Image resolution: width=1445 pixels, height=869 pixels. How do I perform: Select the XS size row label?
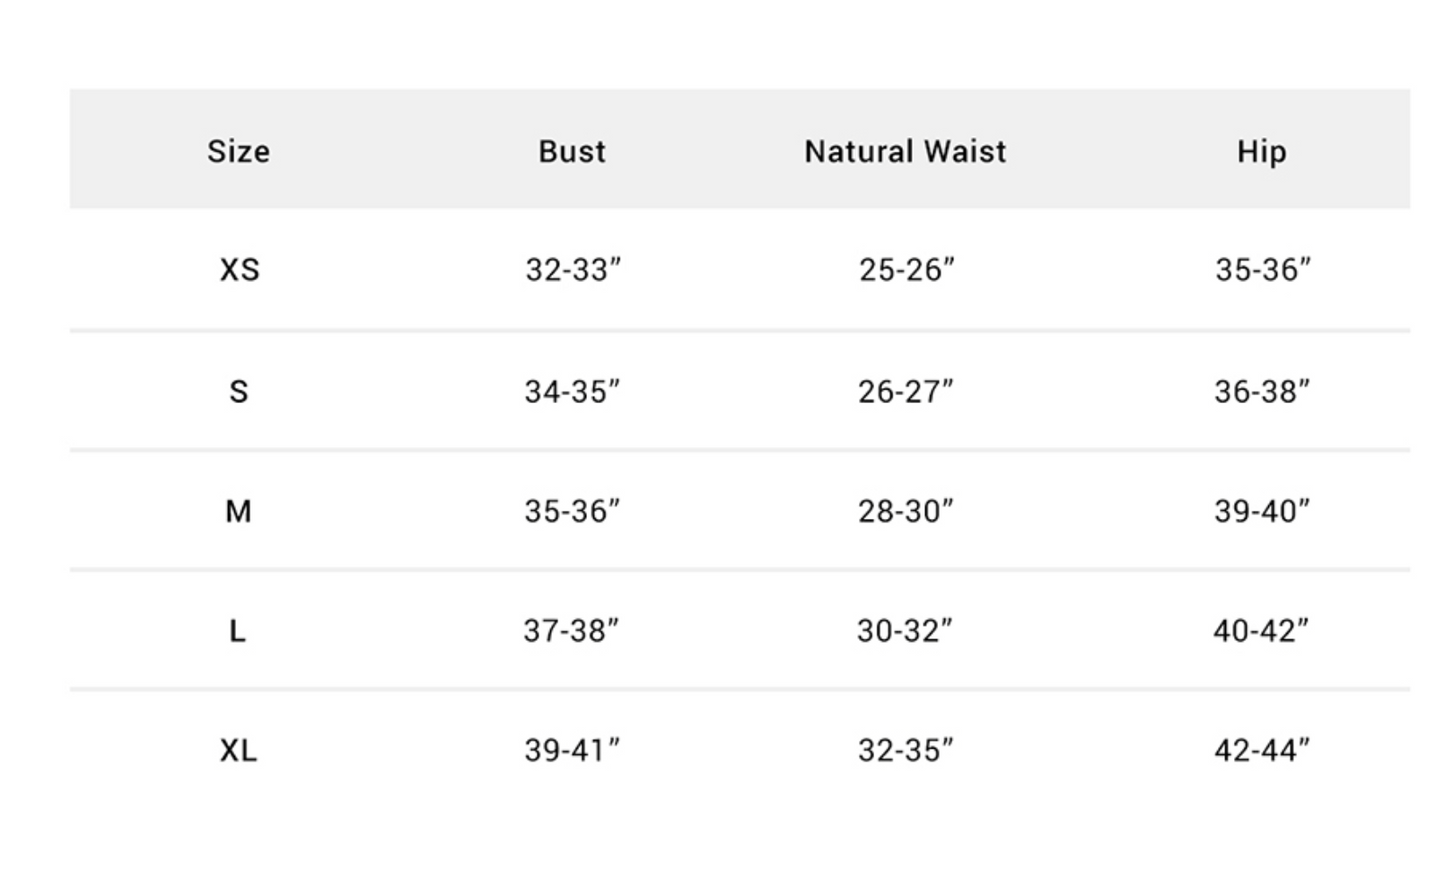click(239, 270)
